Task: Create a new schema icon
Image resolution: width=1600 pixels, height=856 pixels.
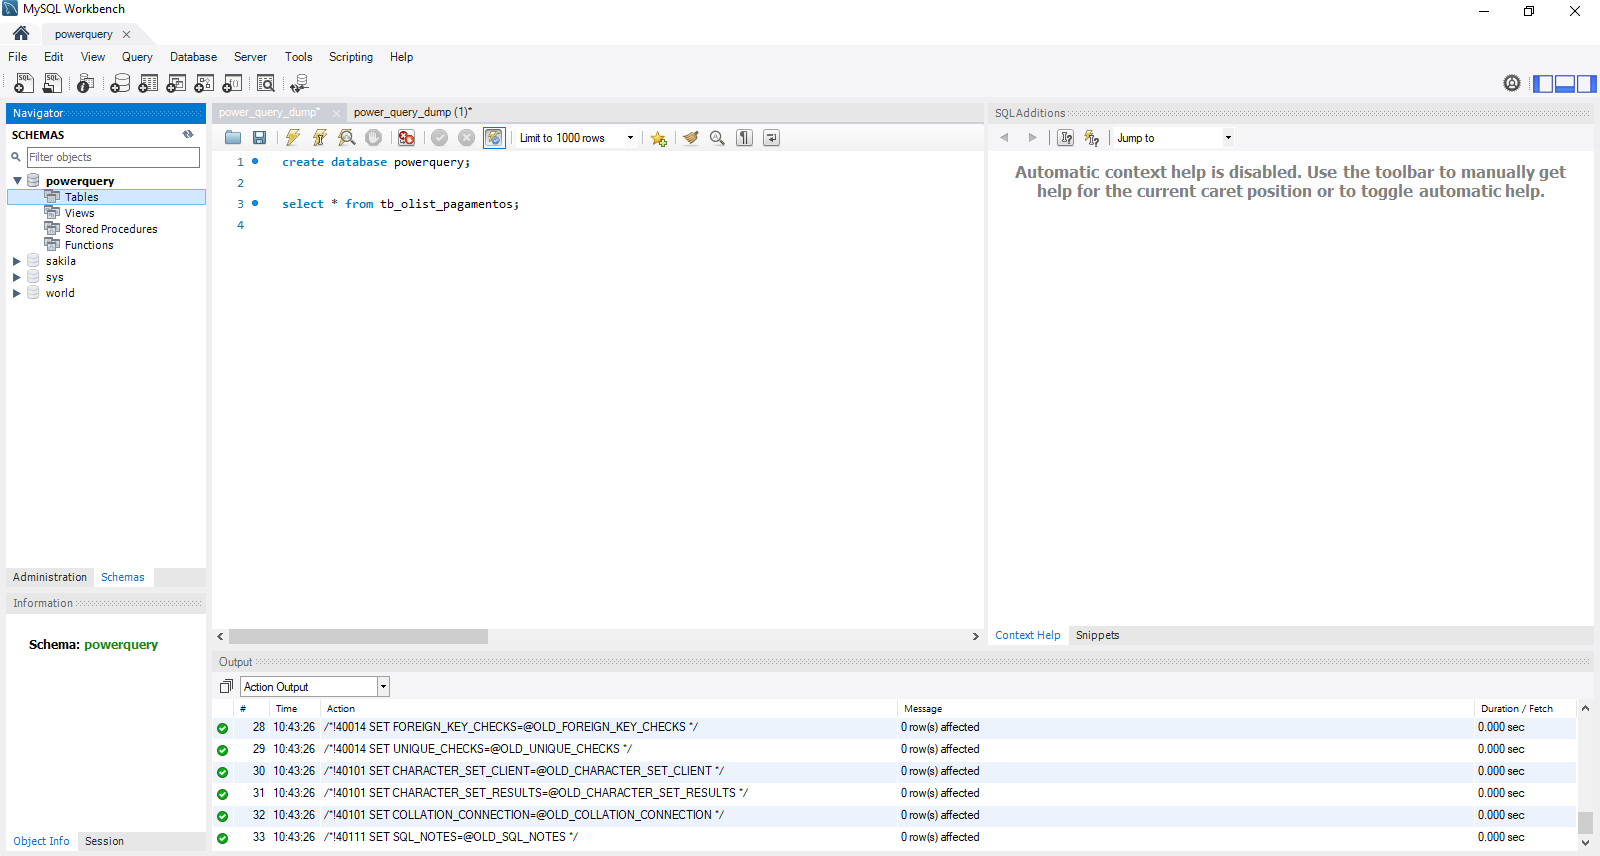Action: coord(120,84)
